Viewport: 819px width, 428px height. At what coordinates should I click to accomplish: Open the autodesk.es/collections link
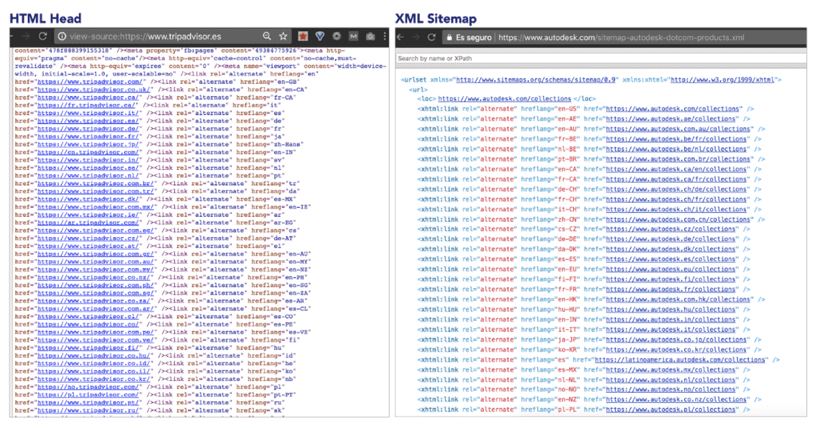point(673,259)
